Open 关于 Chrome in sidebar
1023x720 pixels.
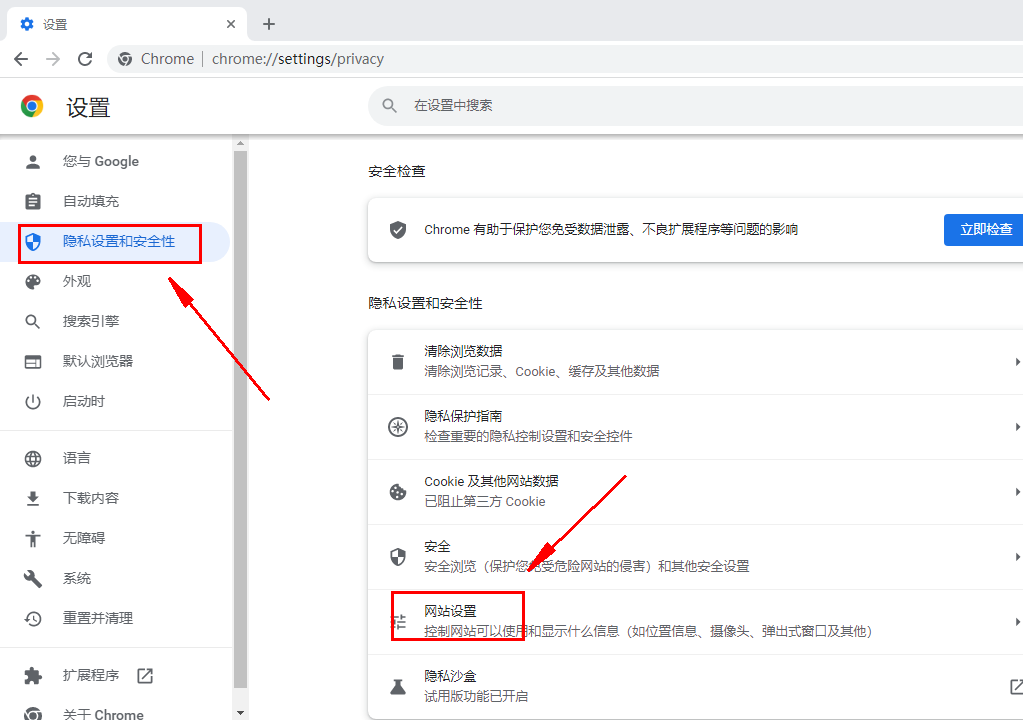115,712
